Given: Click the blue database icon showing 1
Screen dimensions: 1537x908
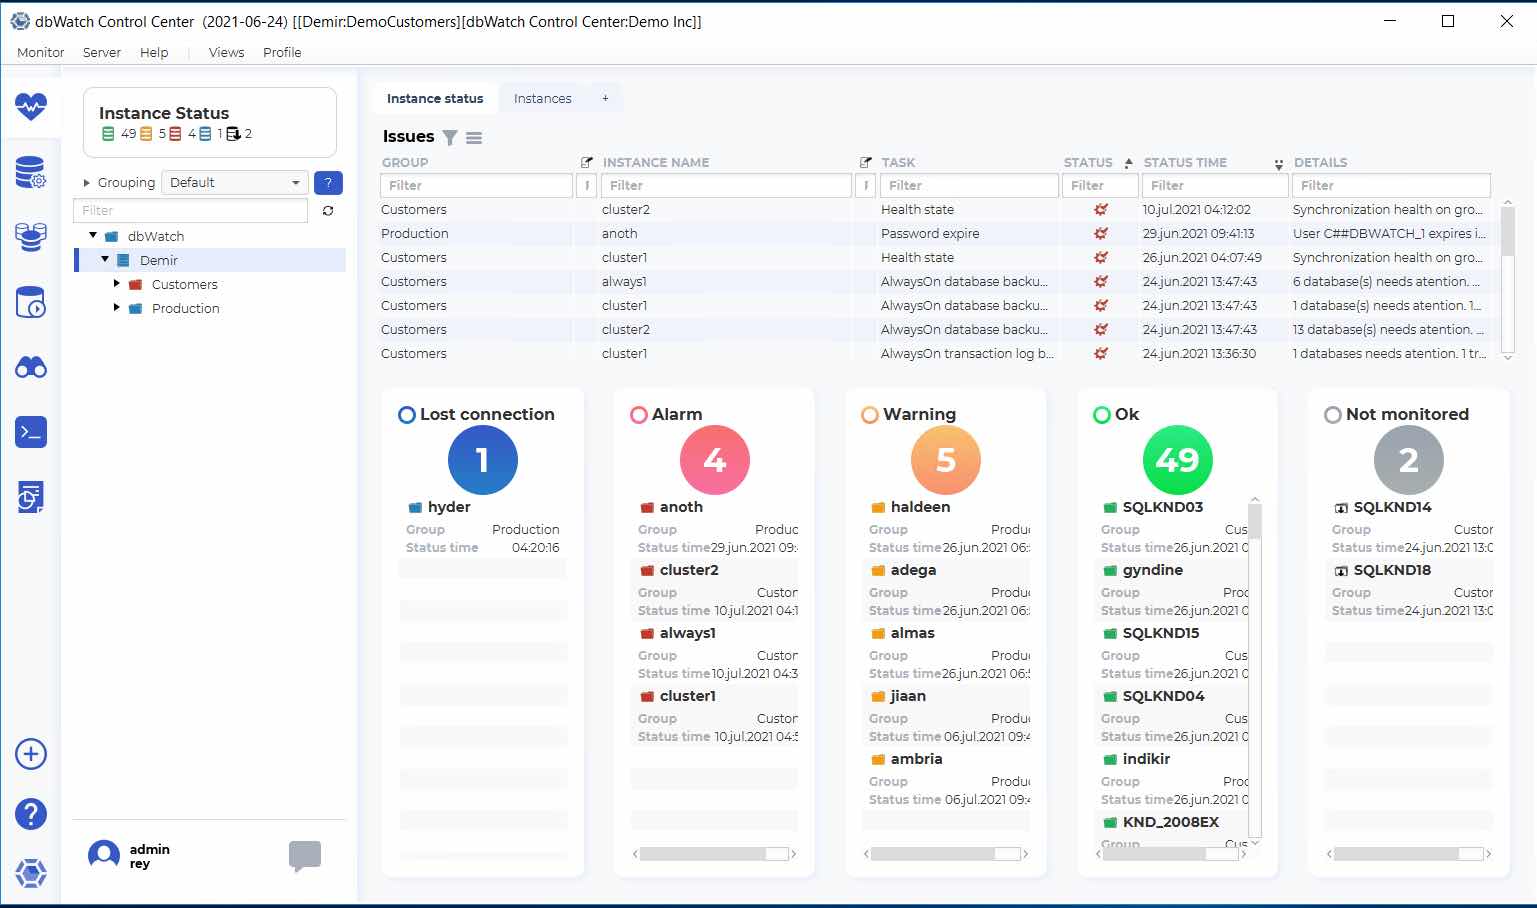Looking at the screenshot, I should (x=205, y=134).
